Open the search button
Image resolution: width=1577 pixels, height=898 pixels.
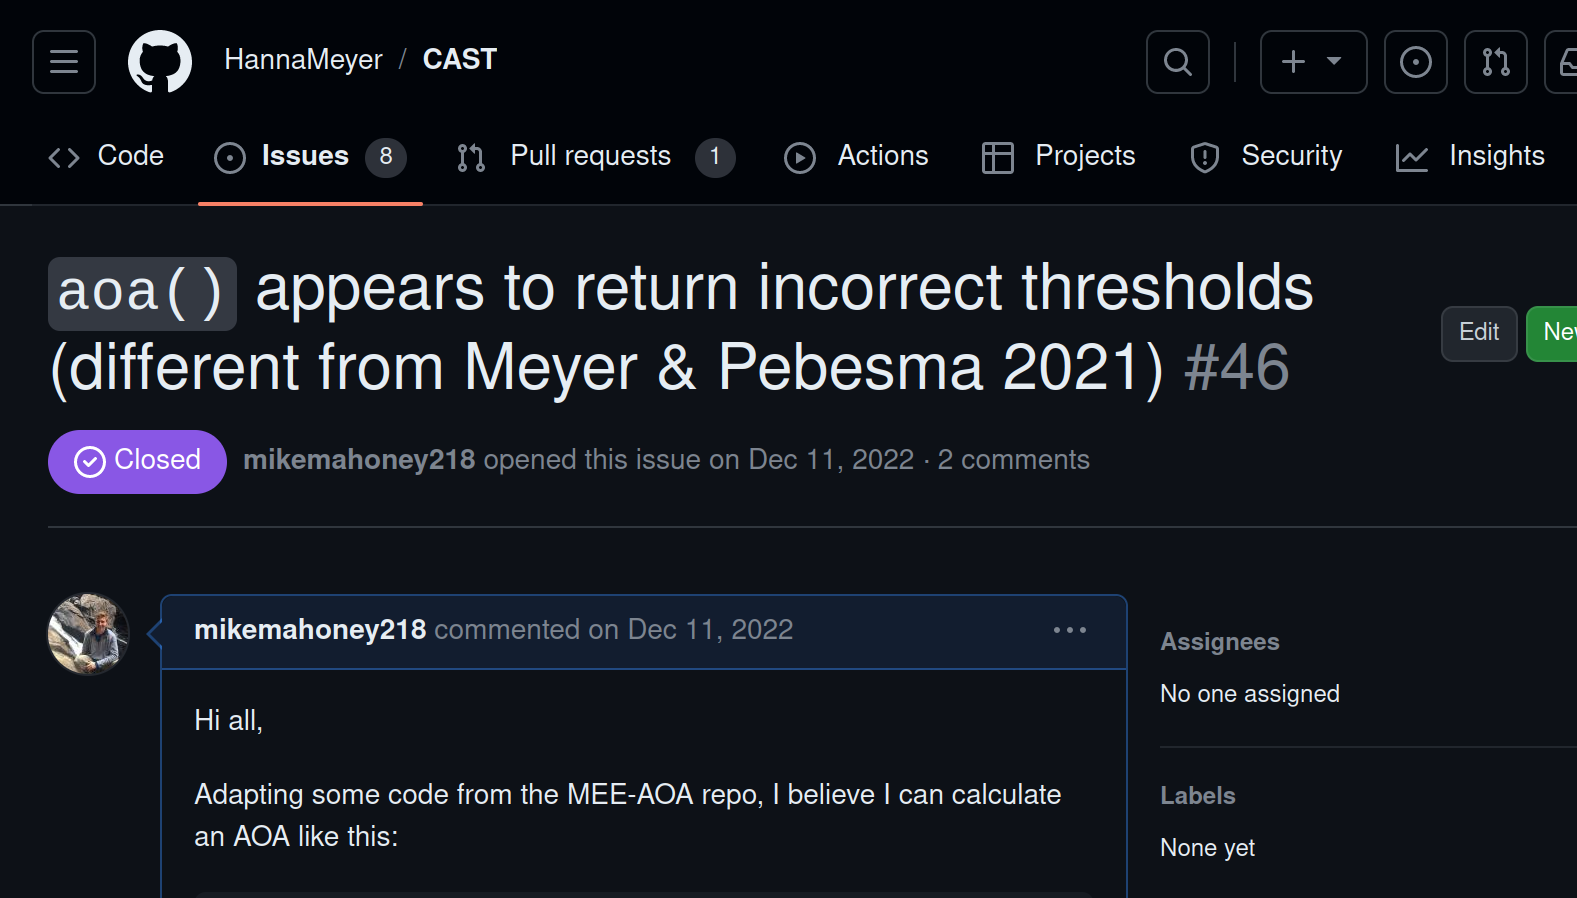(x=1178, y=62)
